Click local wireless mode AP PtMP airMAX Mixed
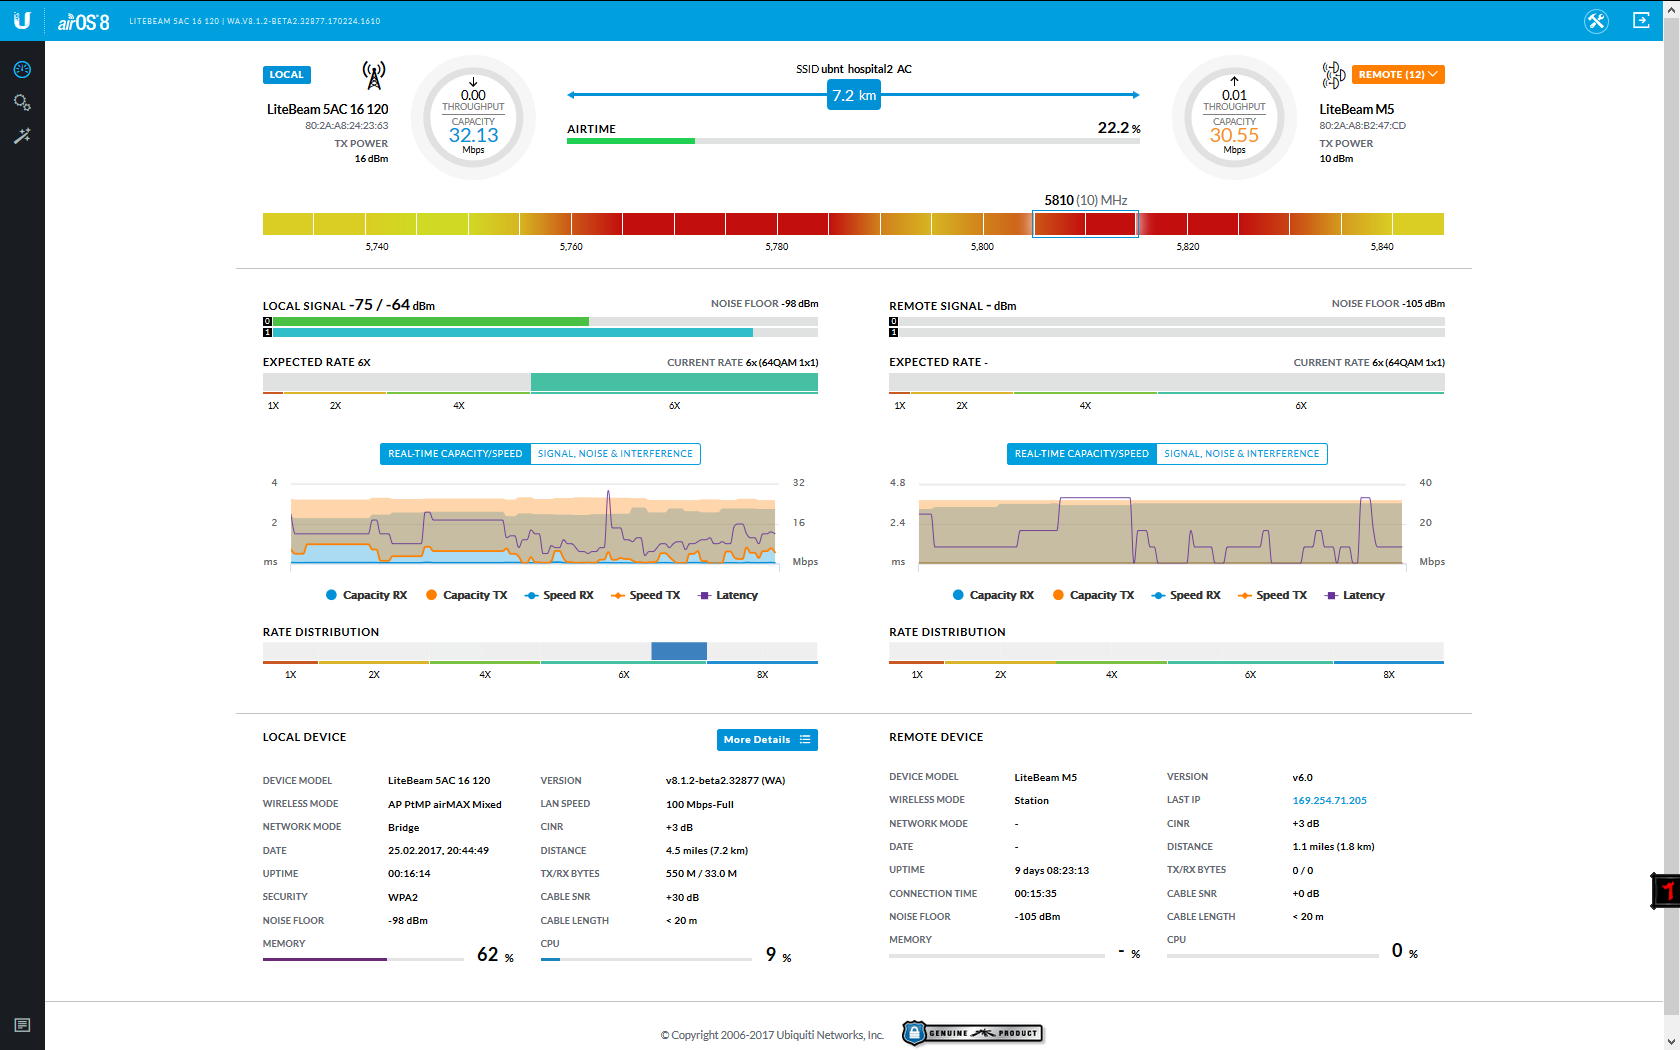 tap(445, 804)
